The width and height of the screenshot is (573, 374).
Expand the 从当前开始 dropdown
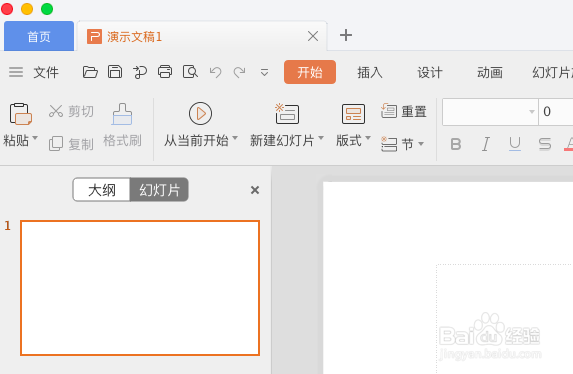(x=235, y=138)
